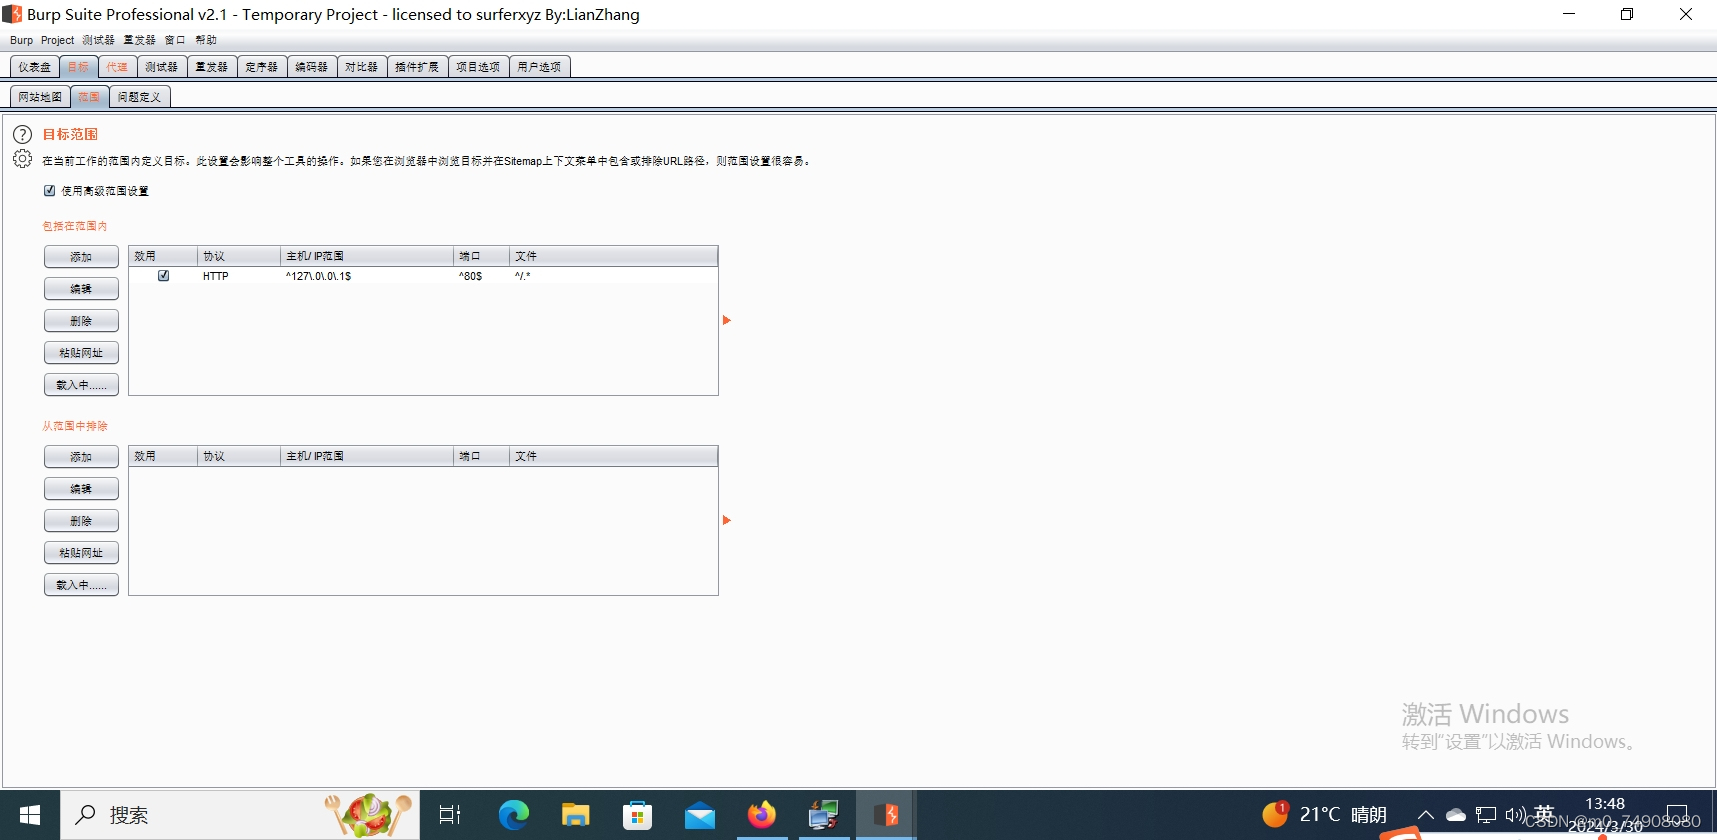
Task: Click the 文件 column header in the include table
Action: pos(614,256)
